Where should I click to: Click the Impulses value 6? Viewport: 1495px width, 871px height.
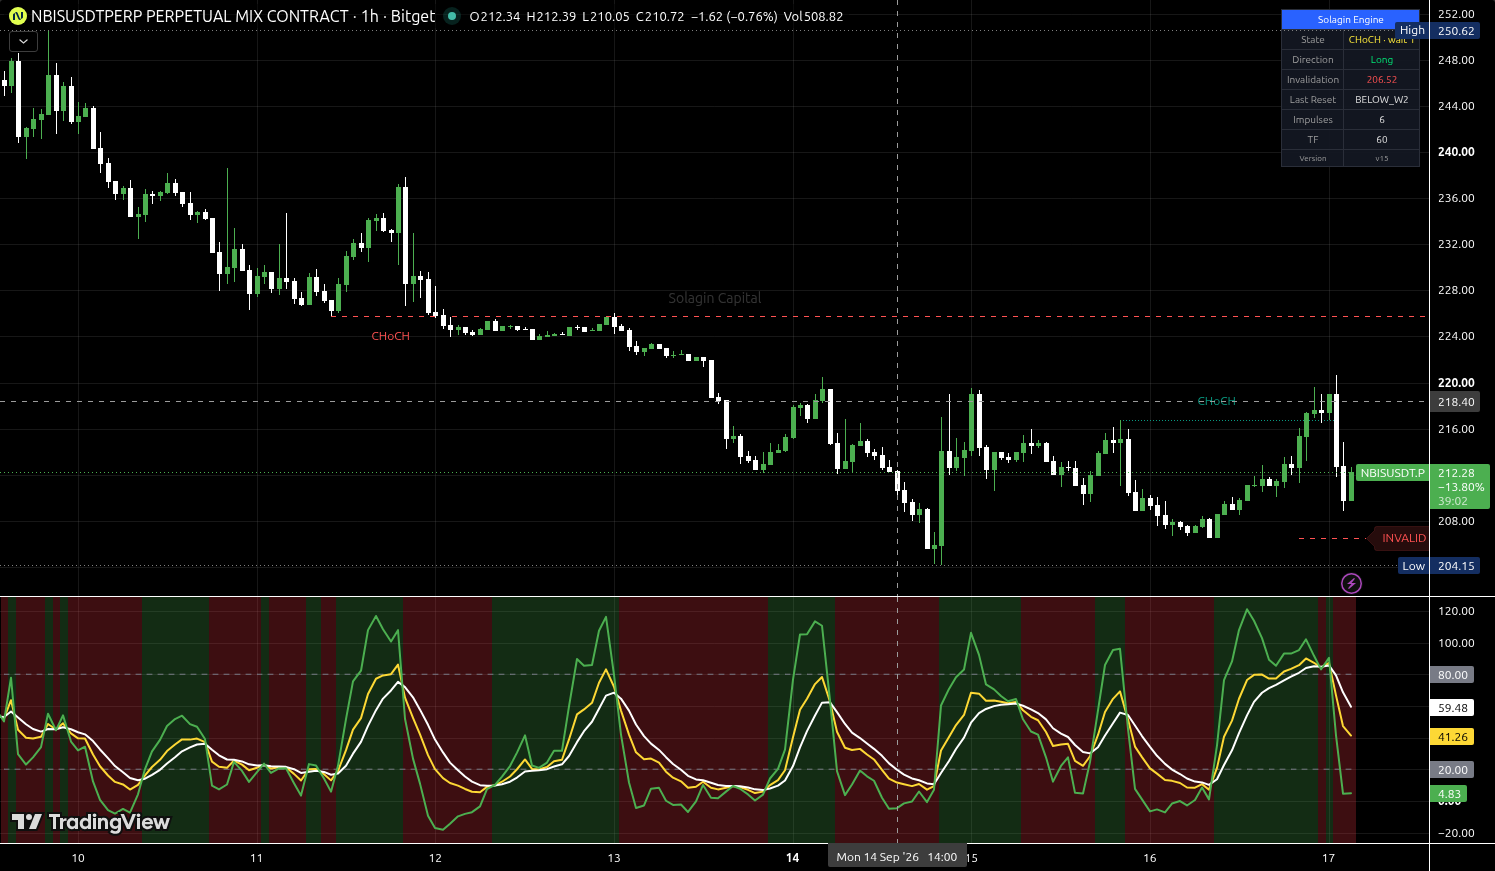coord(1381,120)
